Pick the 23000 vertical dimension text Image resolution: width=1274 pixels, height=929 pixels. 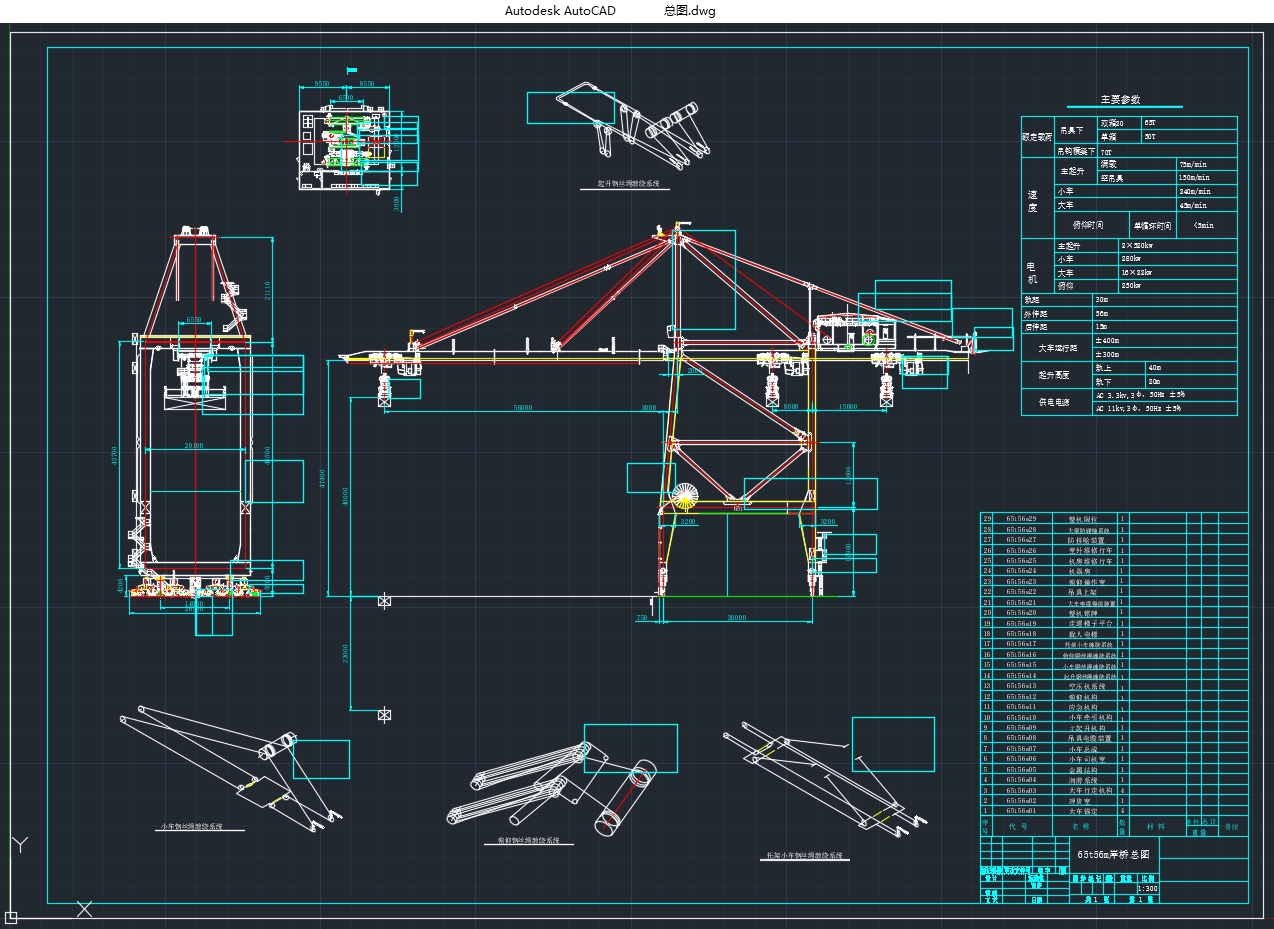coord(344,651)
